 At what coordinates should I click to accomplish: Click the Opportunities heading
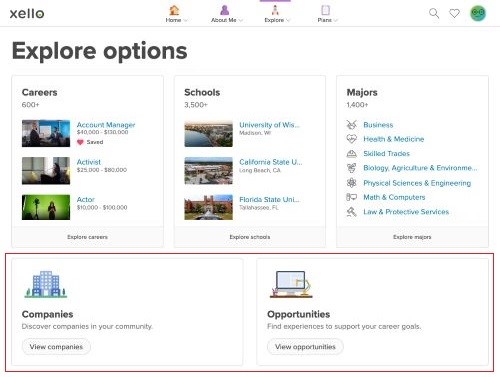(298, 314)
